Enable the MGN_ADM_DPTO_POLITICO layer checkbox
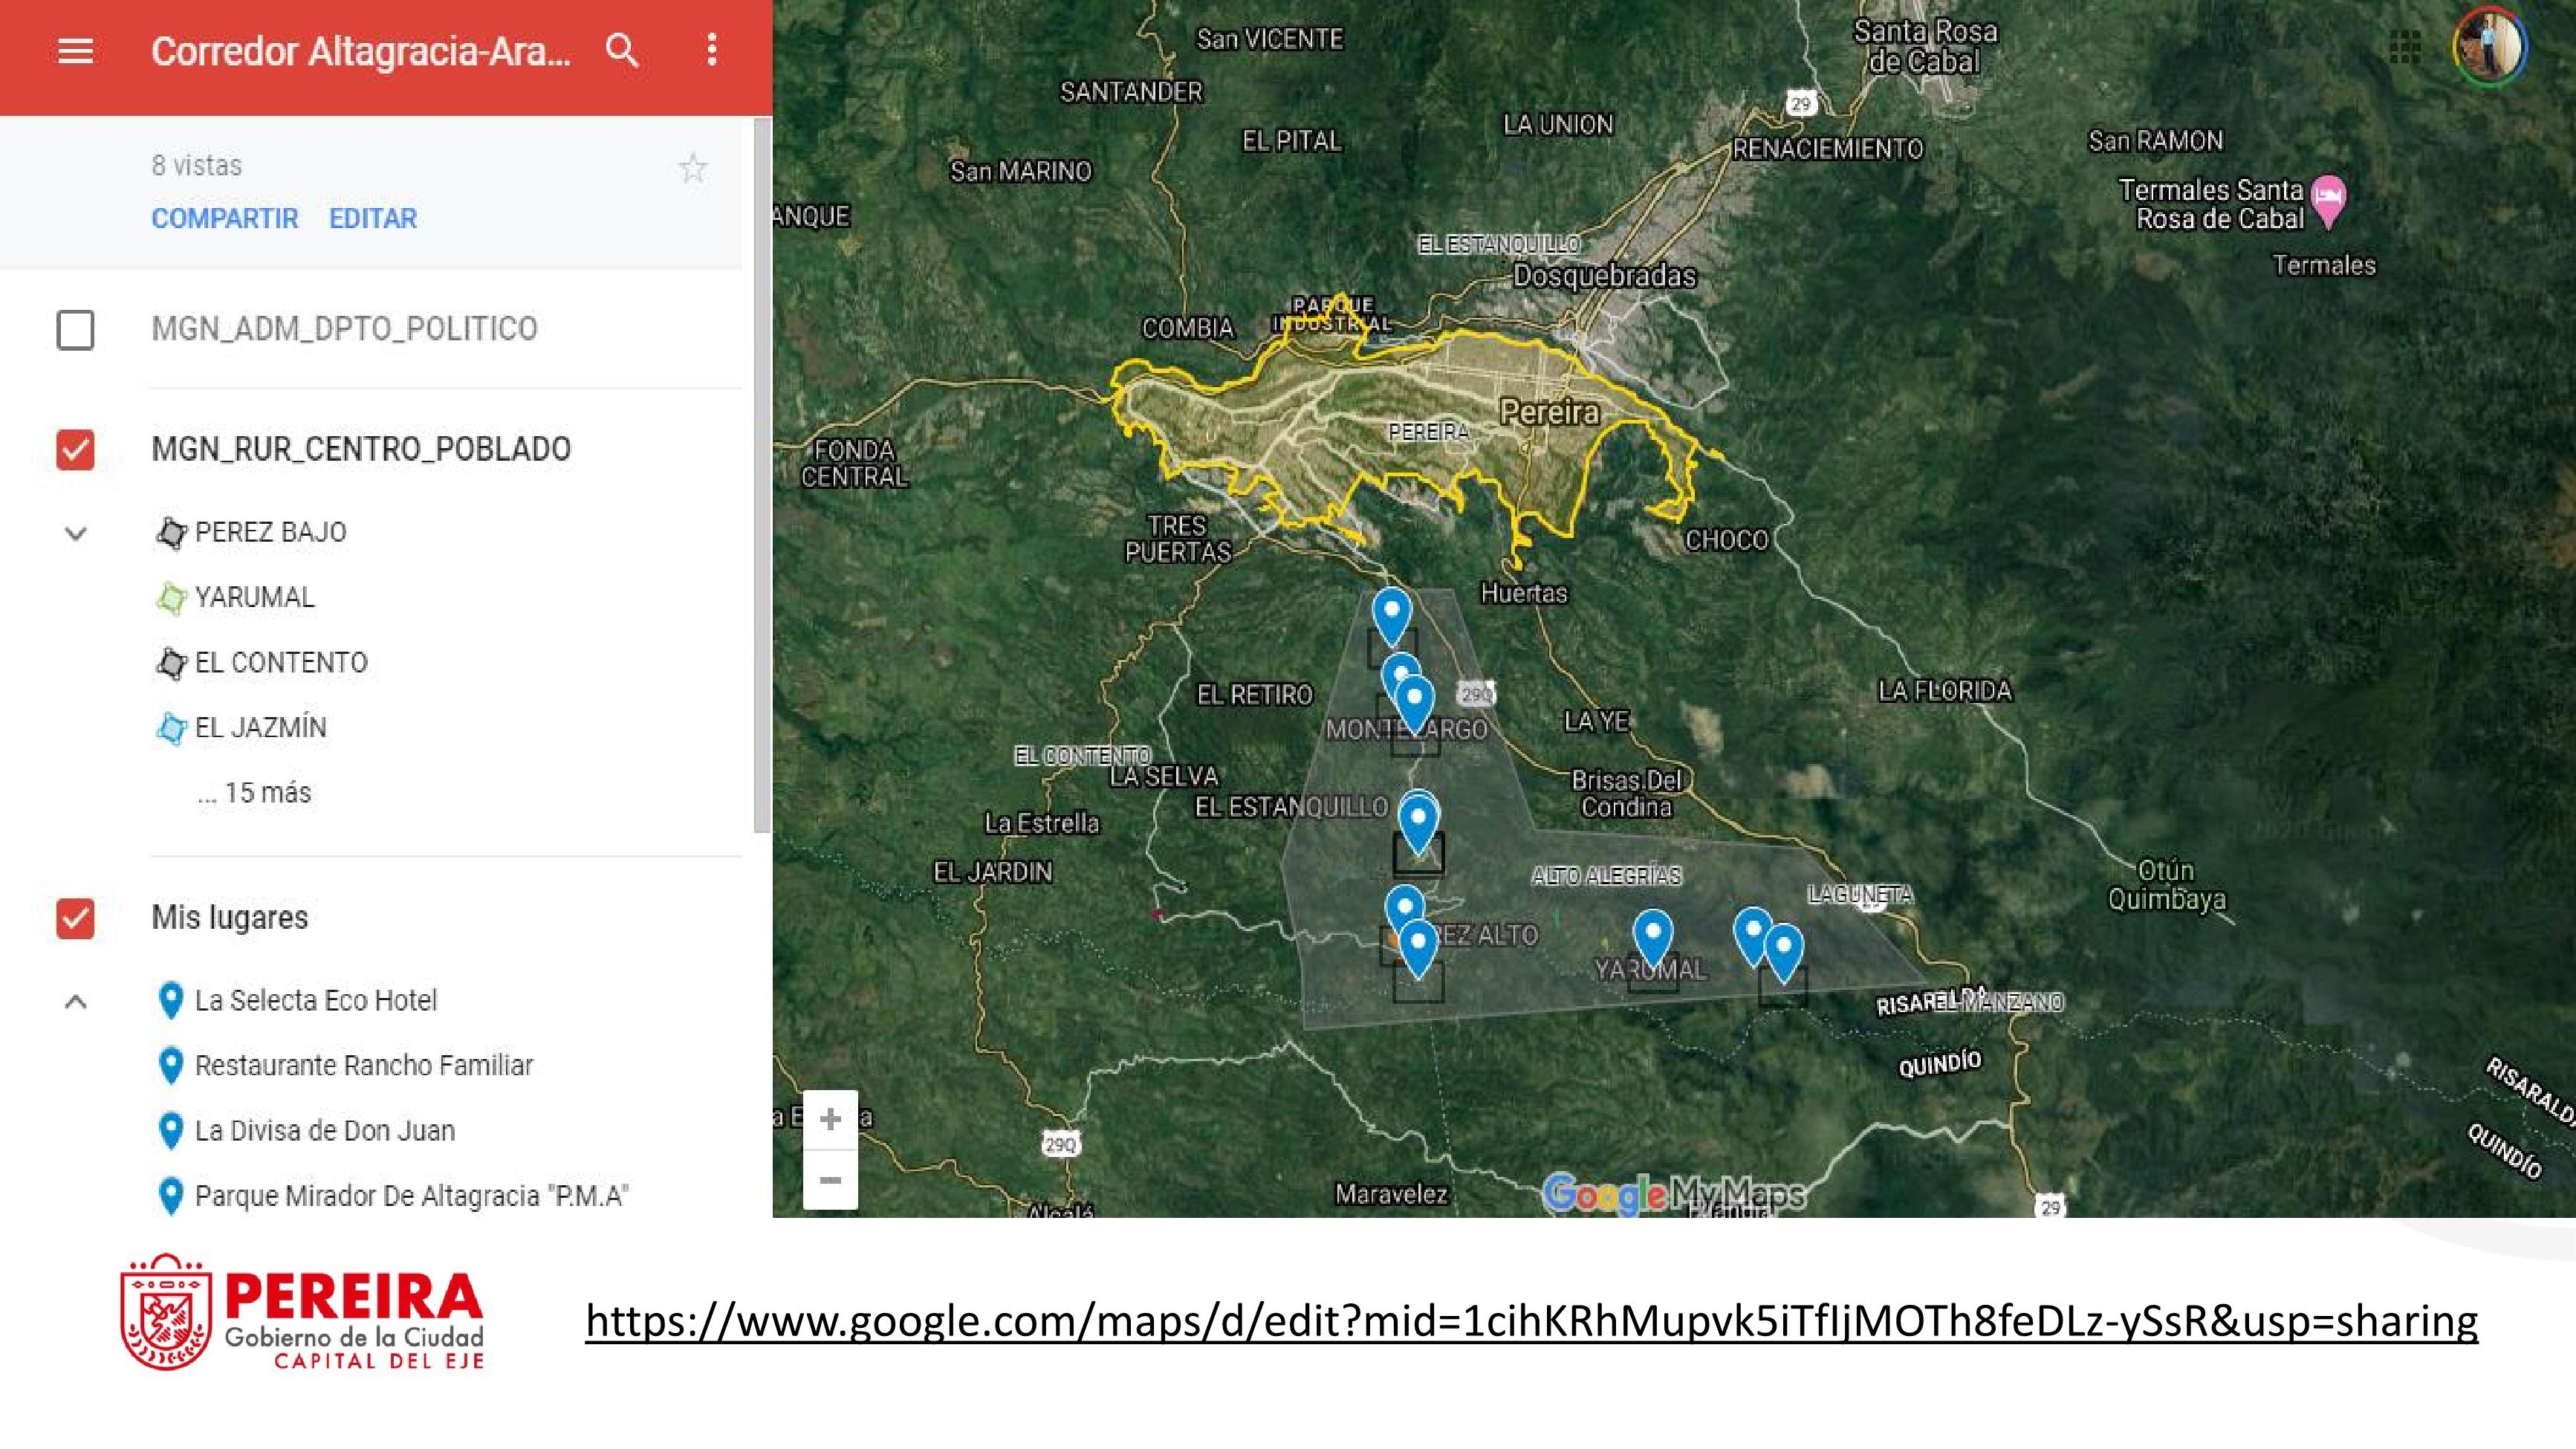 [76, 330]
